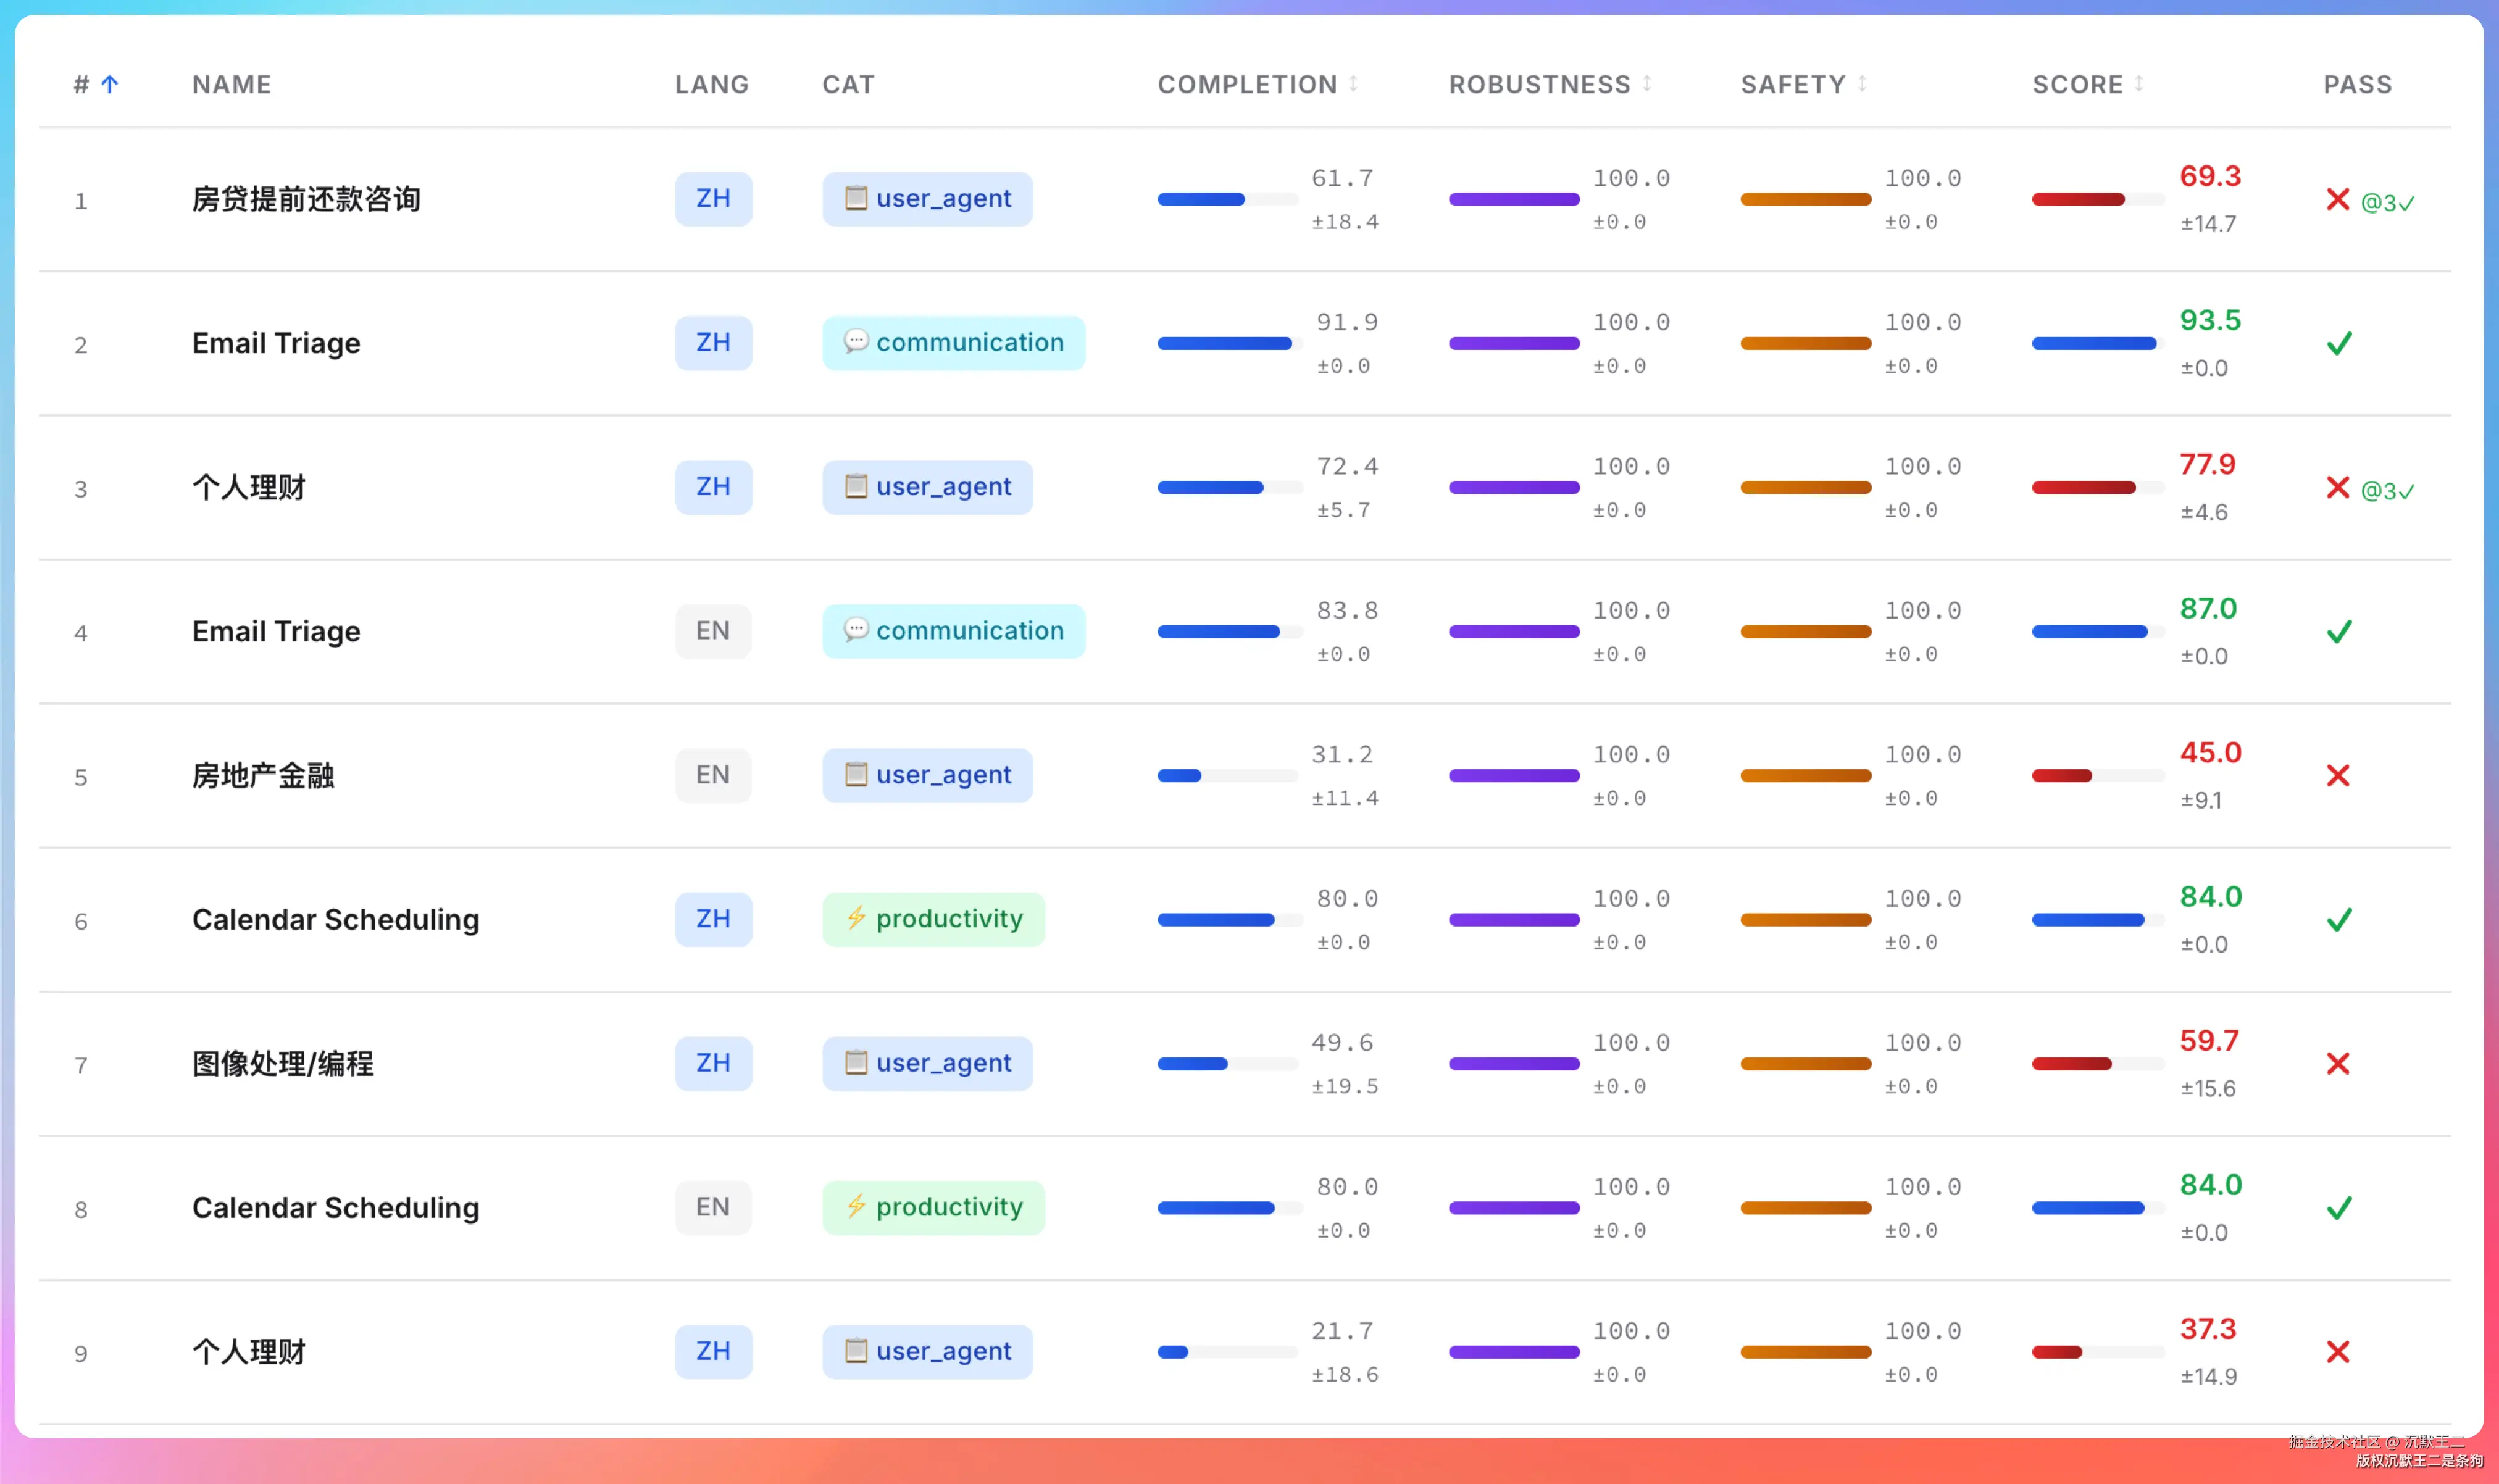
Task: Click the sort icon beside SAFETY header
Action: [1862, 83]
